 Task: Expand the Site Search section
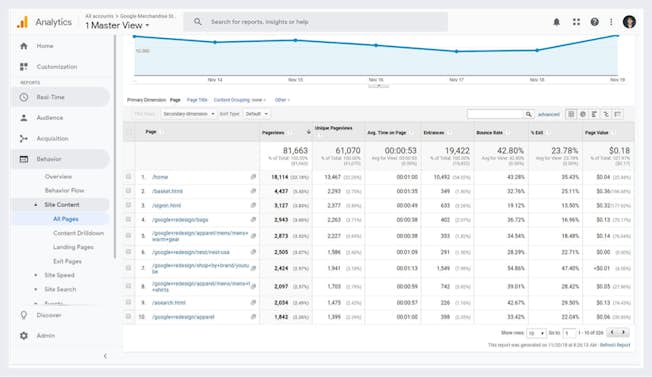[x=36, y=289]
